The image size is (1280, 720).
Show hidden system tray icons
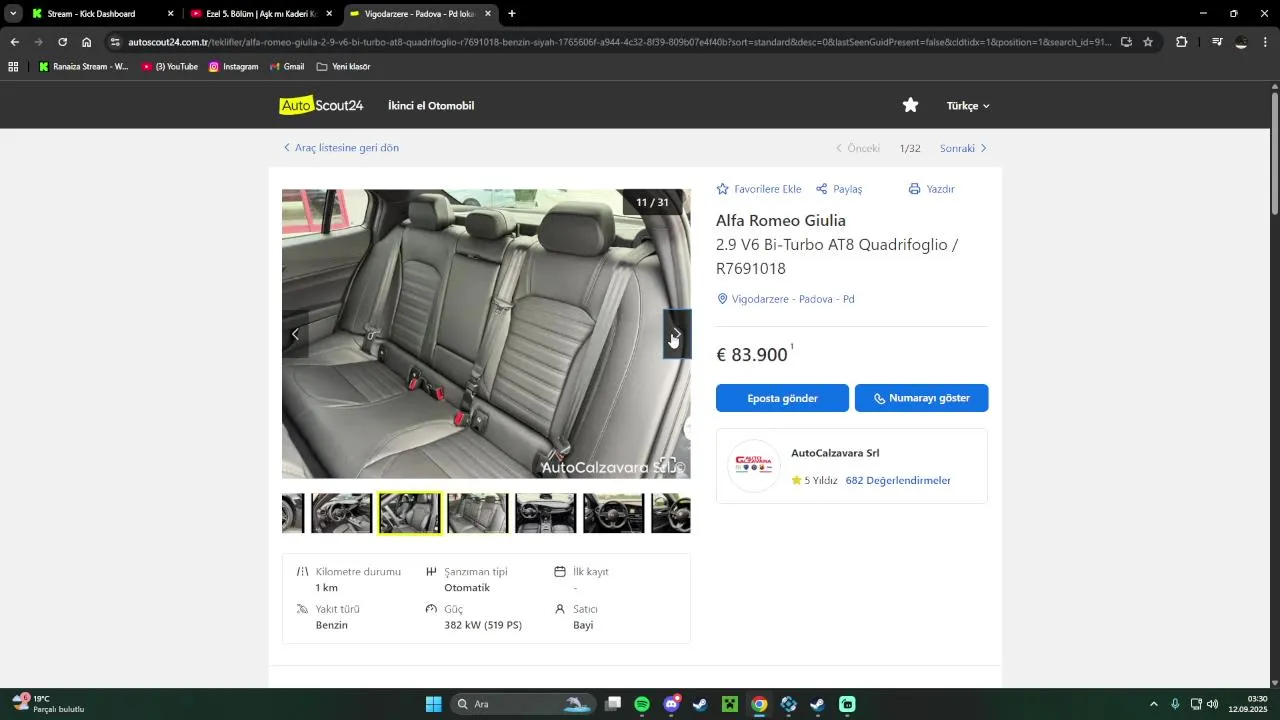click(x=1153, y=704)
